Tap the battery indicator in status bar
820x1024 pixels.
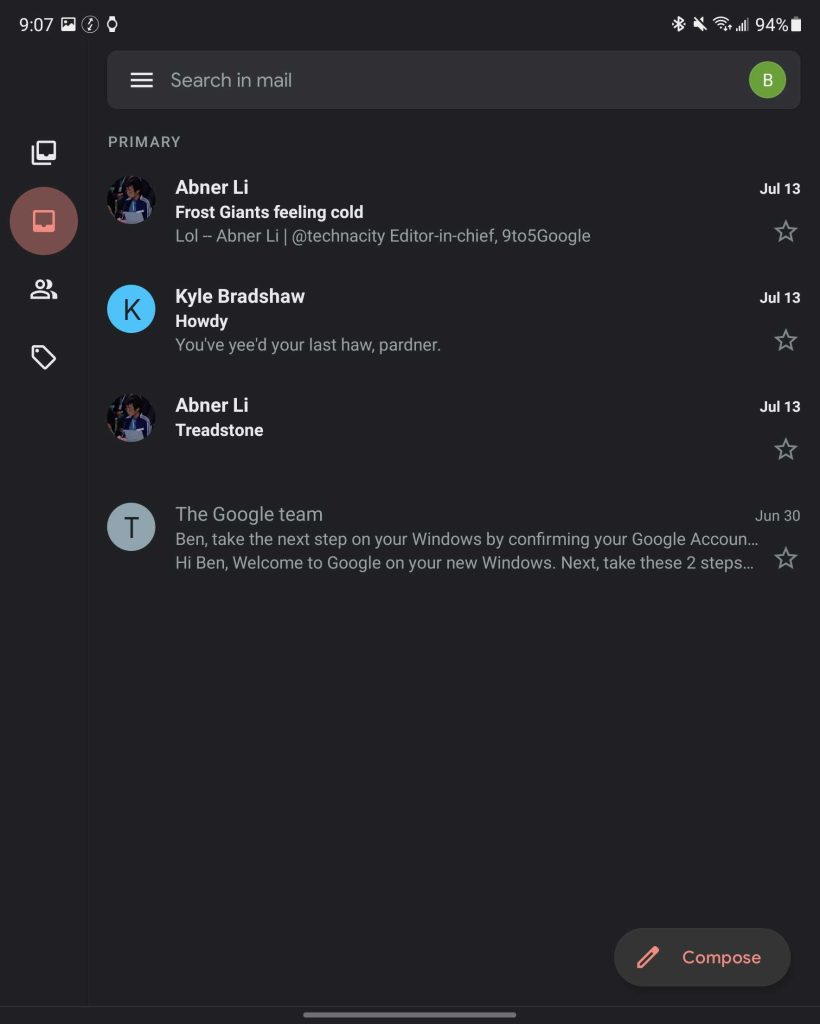click(x=796, y=24)
